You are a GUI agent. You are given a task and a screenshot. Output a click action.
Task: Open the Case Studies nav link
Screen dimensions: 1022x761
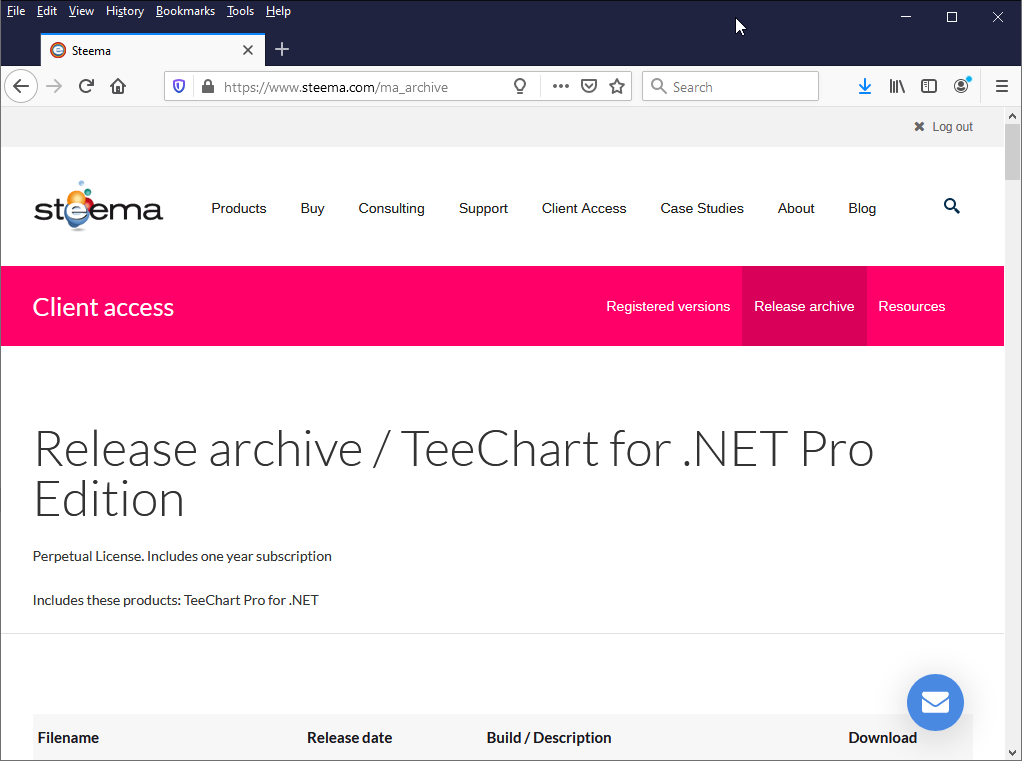pos(702,208)
